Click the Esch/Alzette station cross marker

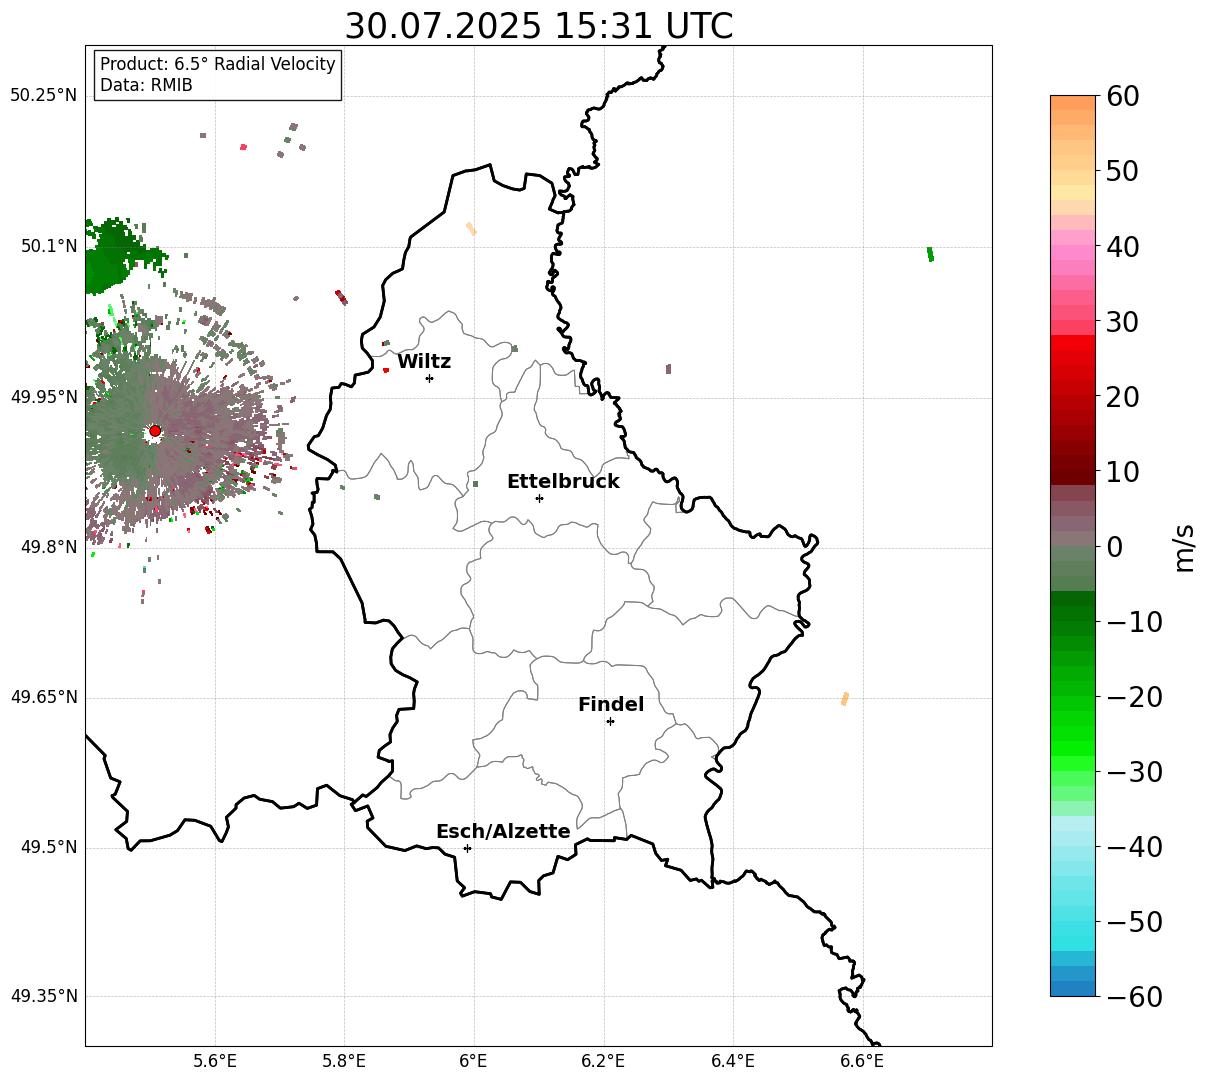tap(467, 848)
